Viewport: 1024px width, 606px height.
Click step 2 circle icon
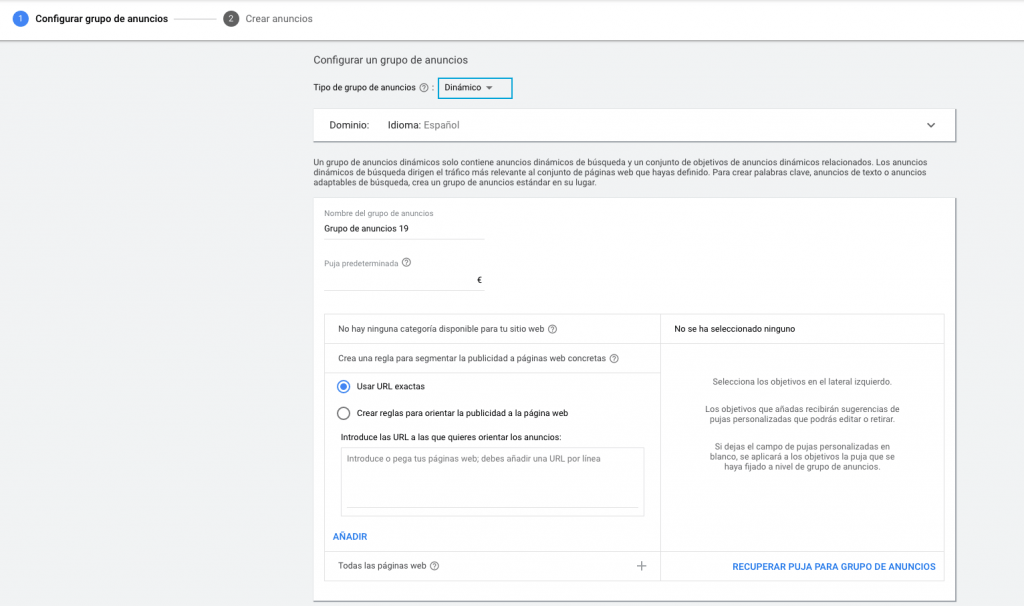click(231, 19)
